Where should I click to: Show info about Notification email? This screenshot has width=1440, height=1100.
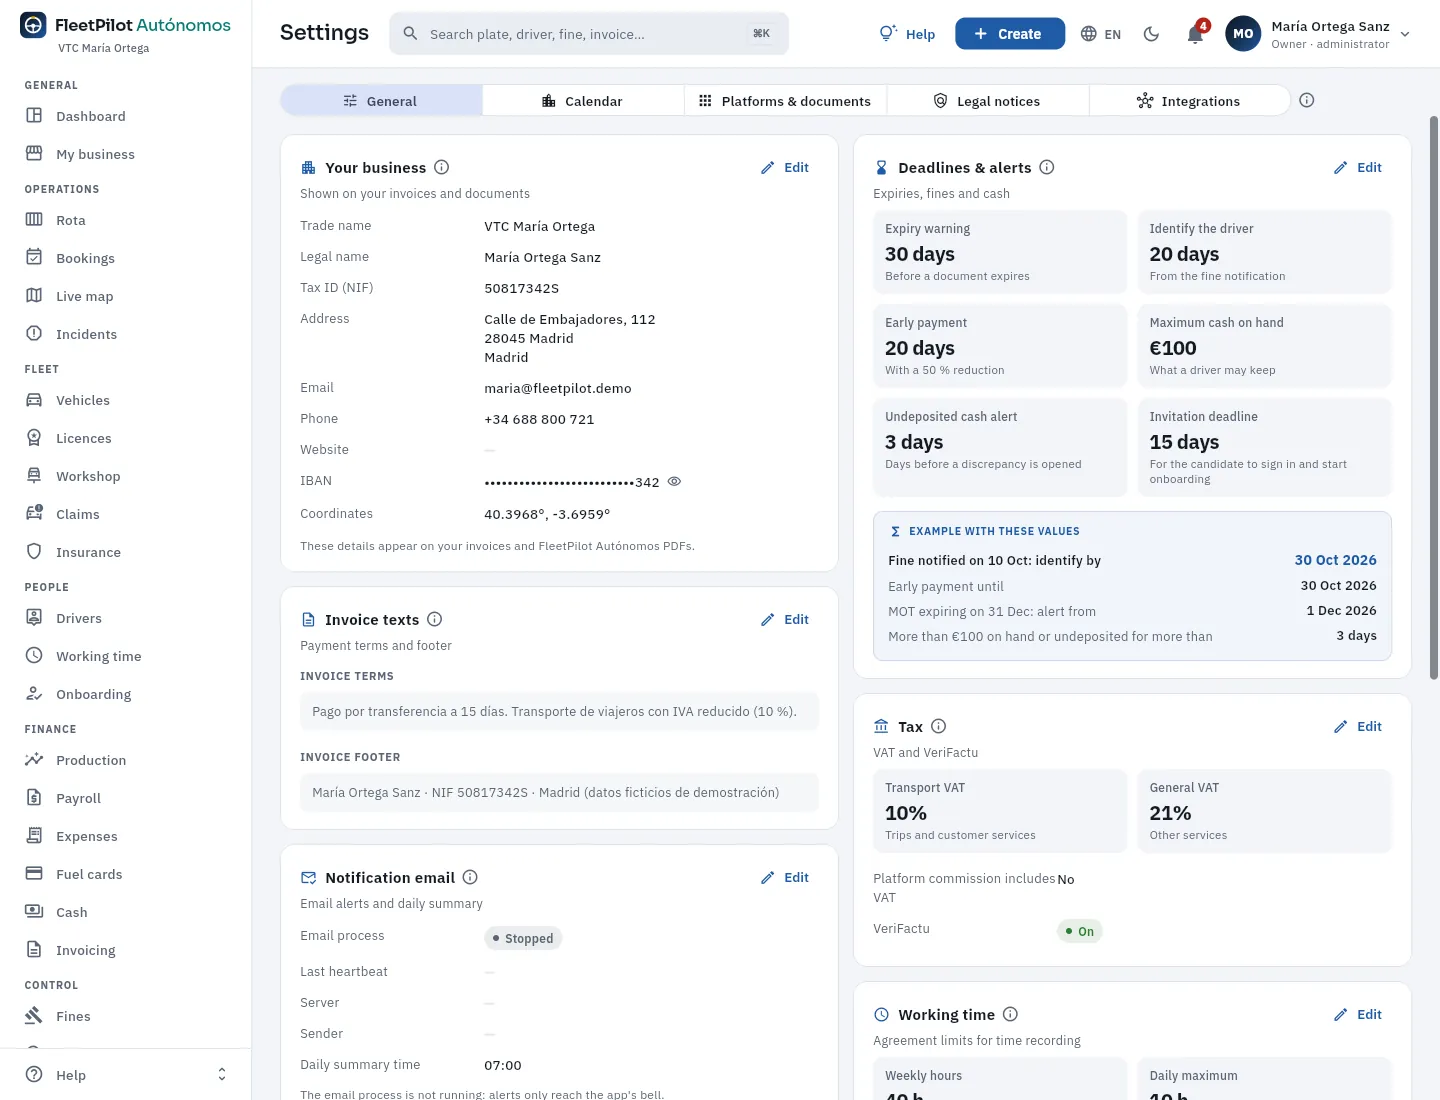(470, 878)
